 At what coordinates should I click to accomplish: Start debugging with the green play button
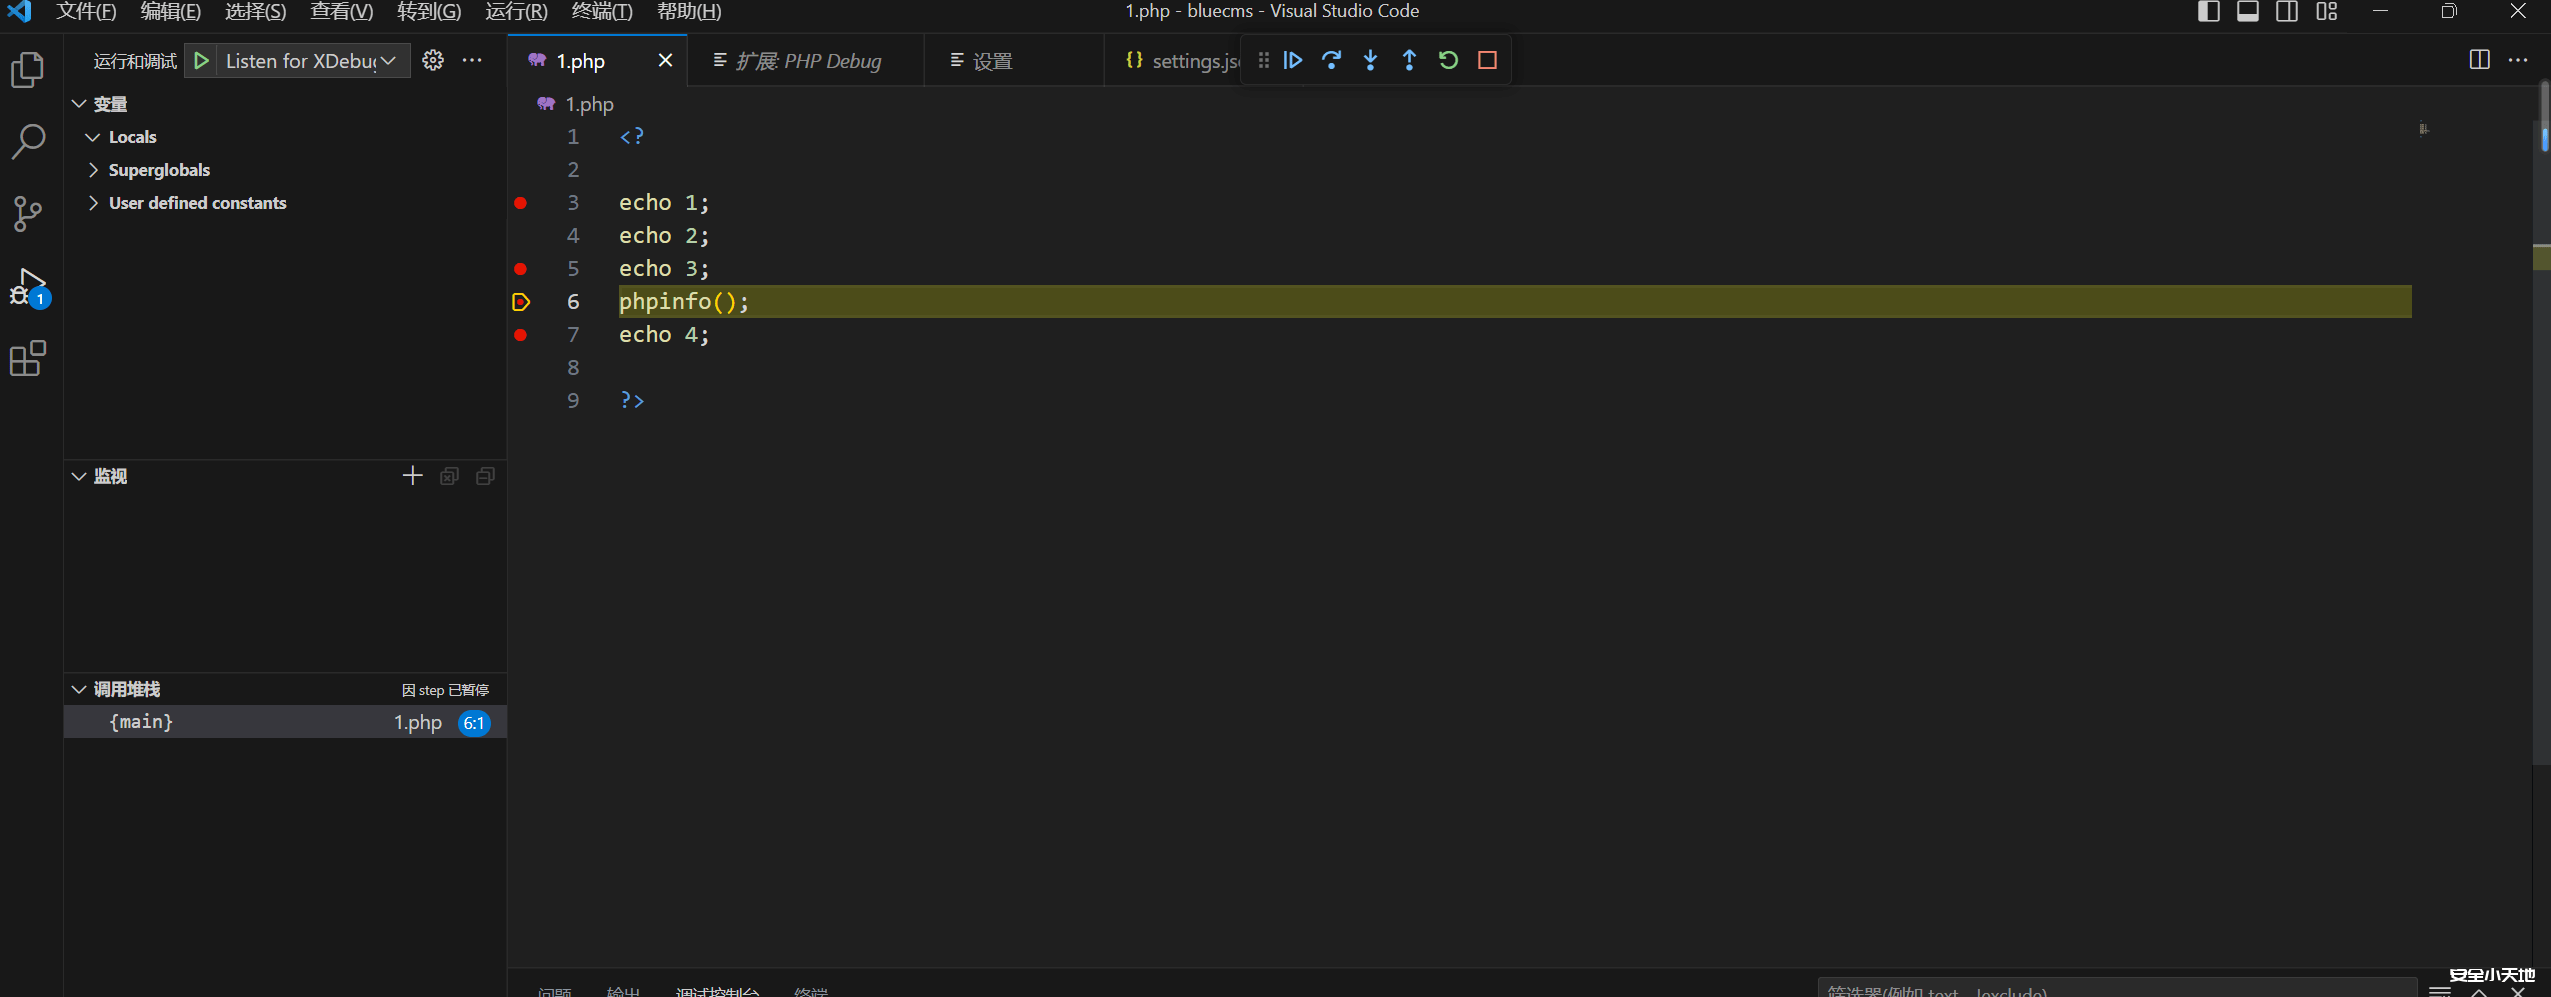tap(202, 61)
